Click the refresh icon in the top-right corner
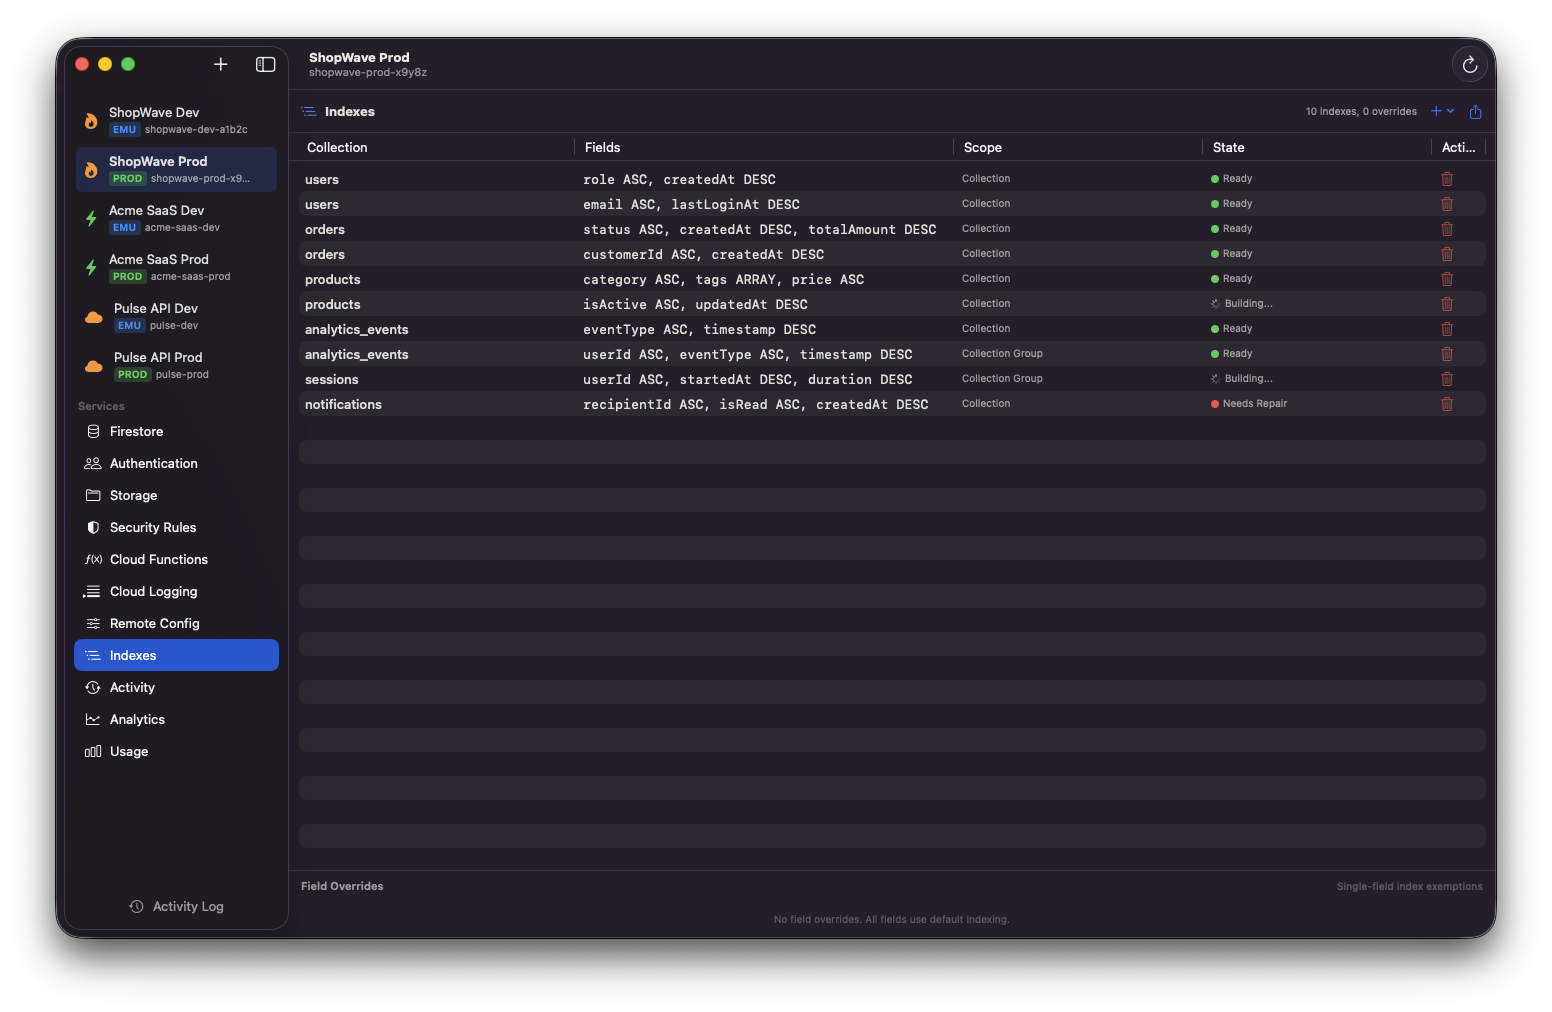The image size is (1552, 1012). (x=1469, y=64)
